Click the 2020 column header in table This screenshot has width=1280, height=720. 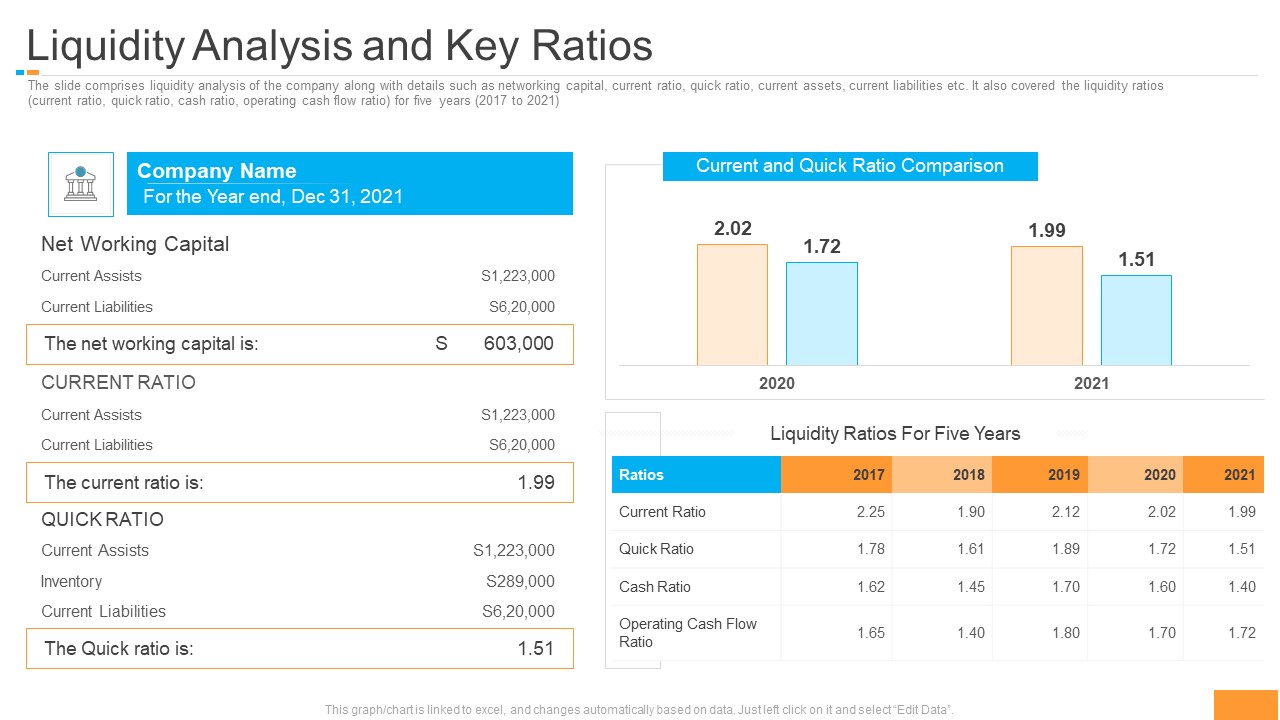coord(1135,475)
